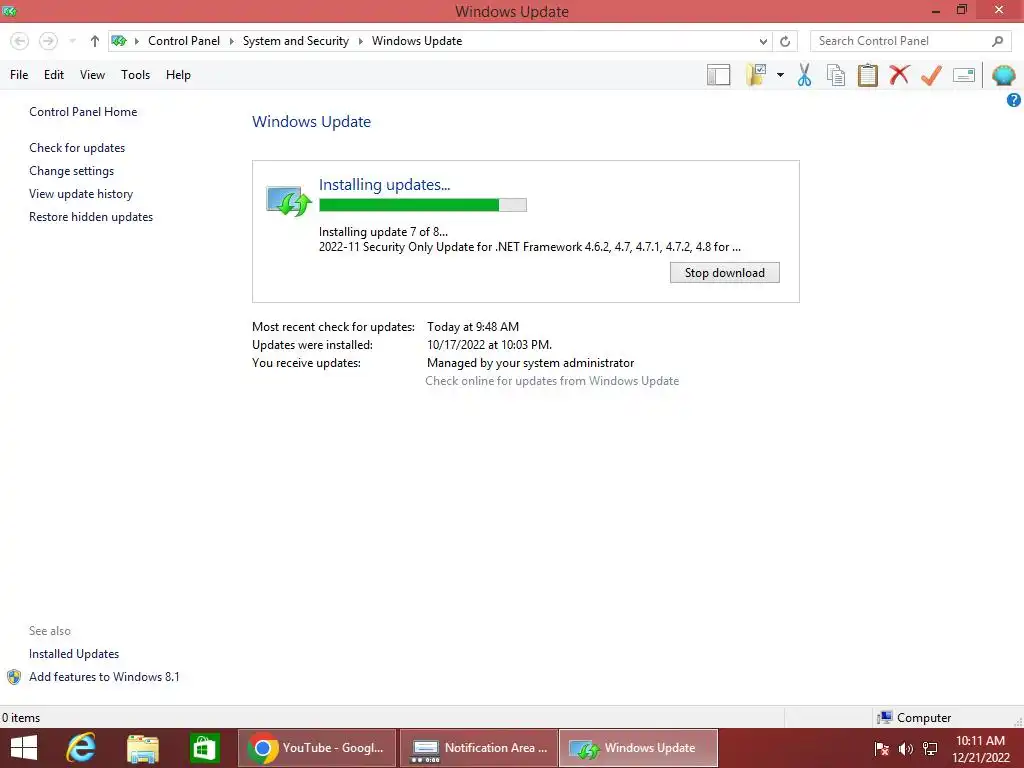Click Action Center flag tray icon
1024x768 pixels.
tap(882, 749)
